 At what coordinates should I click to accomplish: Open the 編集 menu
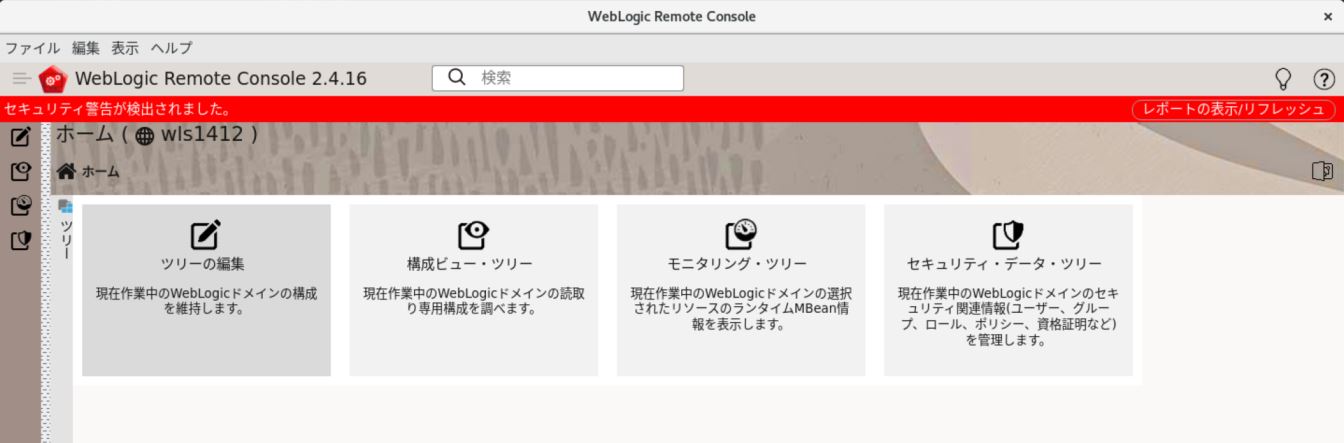pos(86,48)
